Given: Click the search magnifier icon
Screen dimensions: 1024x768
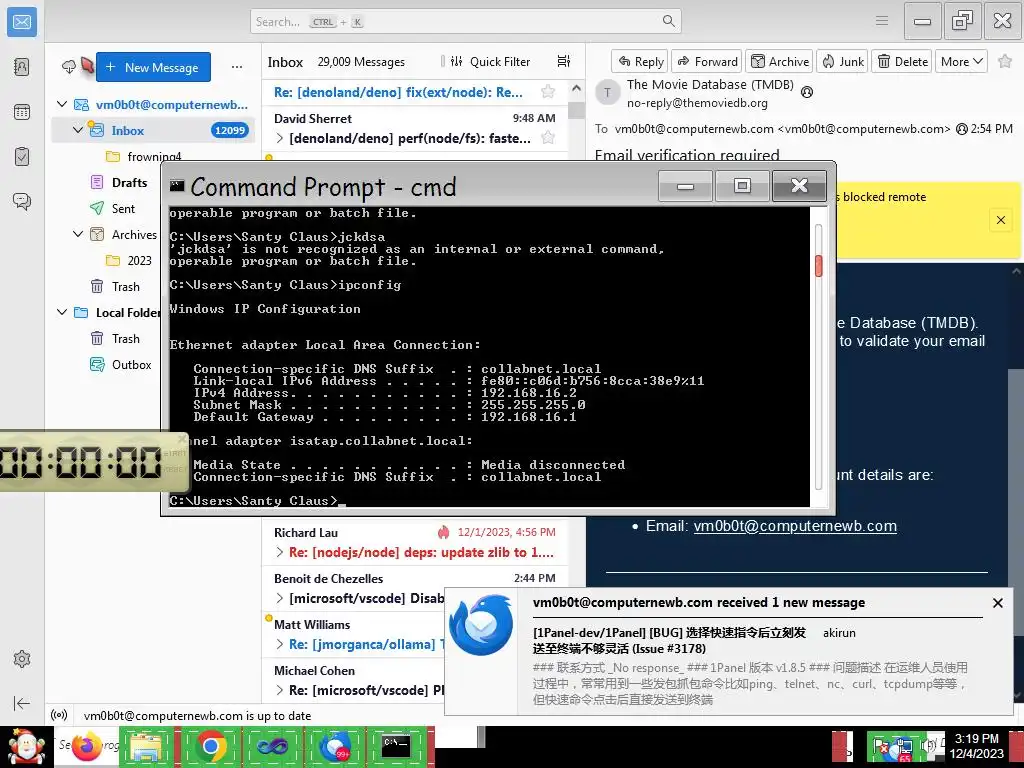Looking at the screenshot, I should pyautogui.click(x=669, y=21).
